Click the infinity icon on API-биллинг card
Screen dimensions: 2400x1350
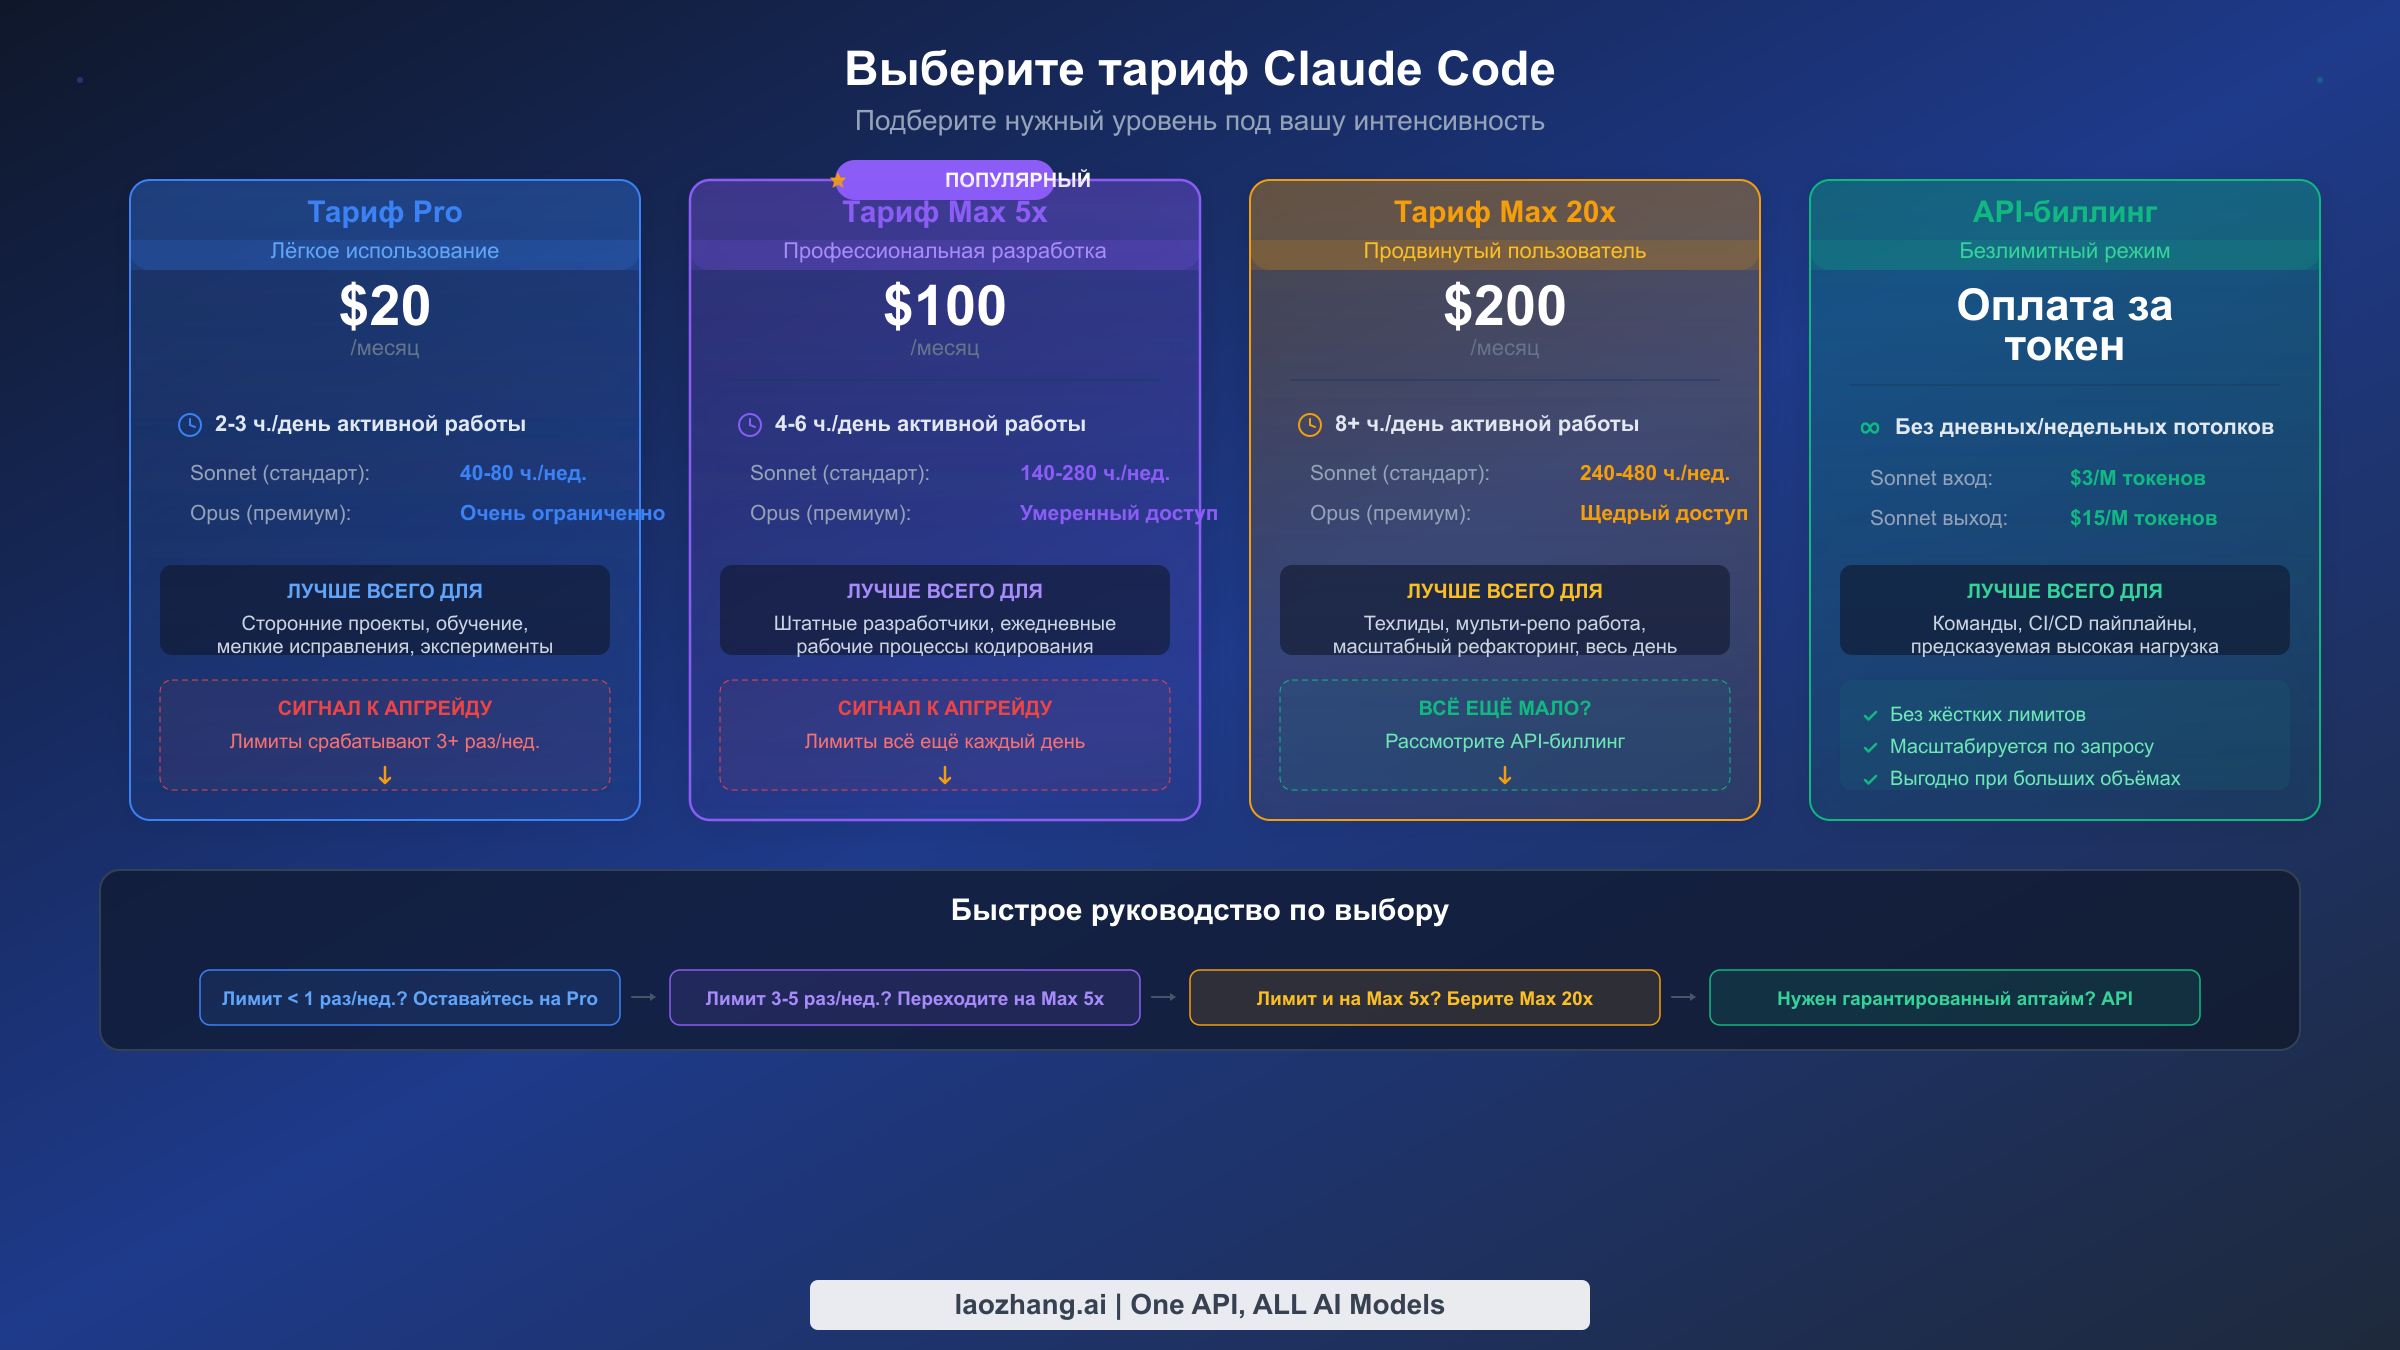click(1869, 426)
